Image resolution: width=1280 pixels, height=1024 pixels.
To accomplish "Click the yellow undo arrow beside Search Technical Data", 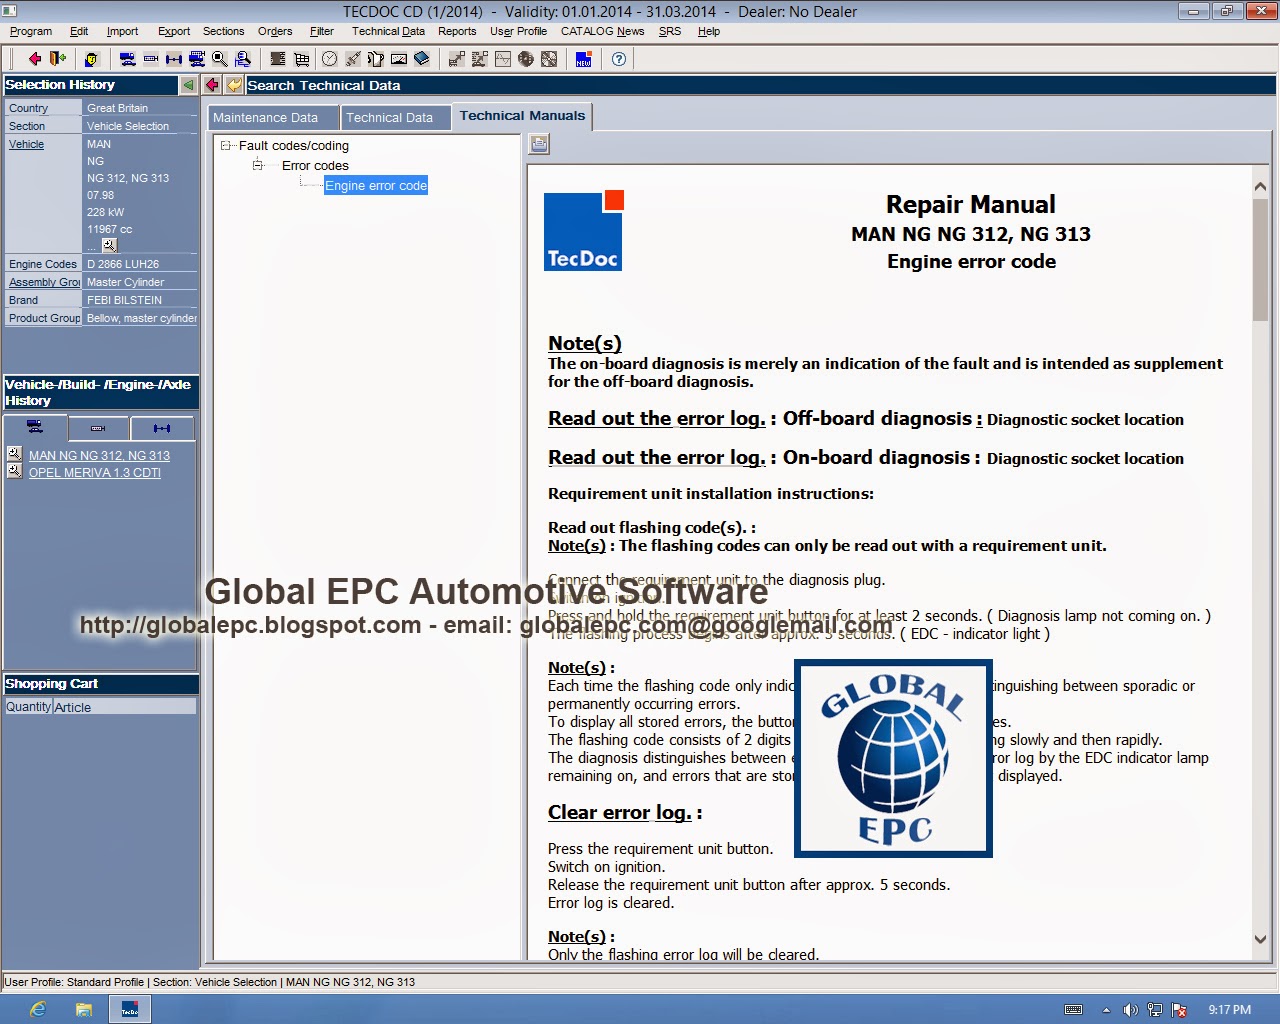I will tap(235, 85).
